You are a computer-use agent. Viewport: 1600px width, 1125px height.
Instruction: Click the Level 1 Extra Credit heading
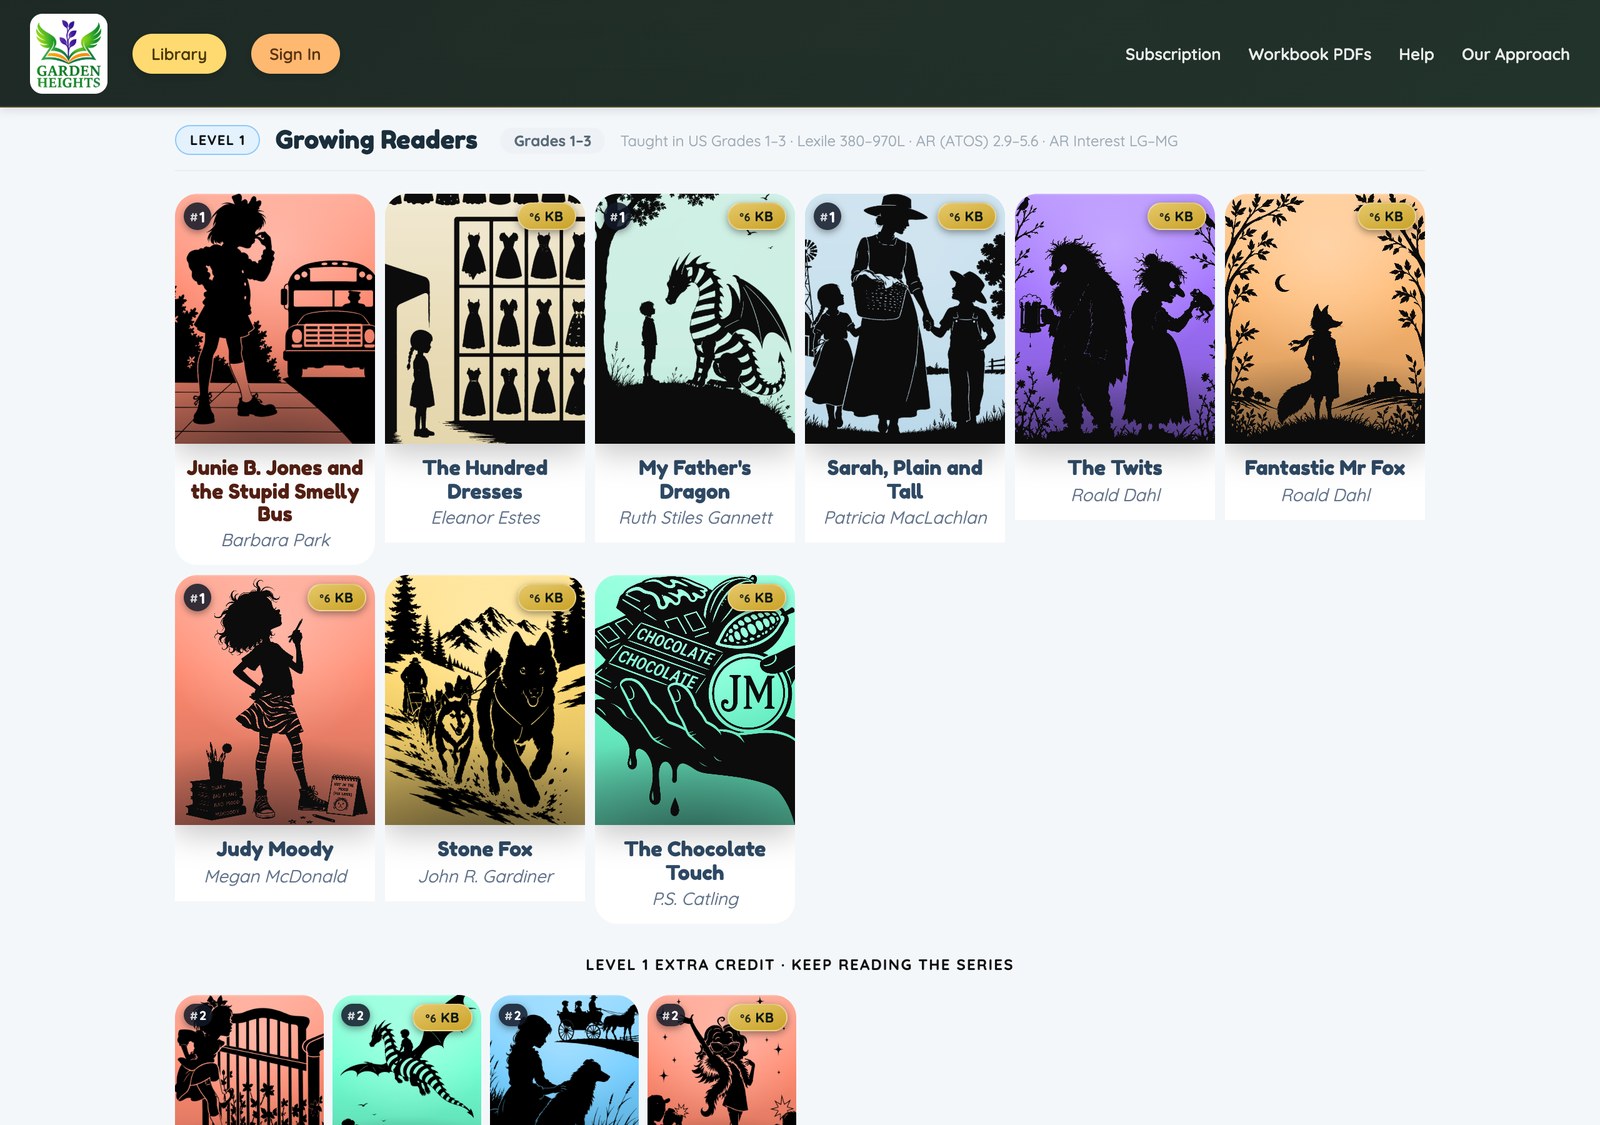800,965
